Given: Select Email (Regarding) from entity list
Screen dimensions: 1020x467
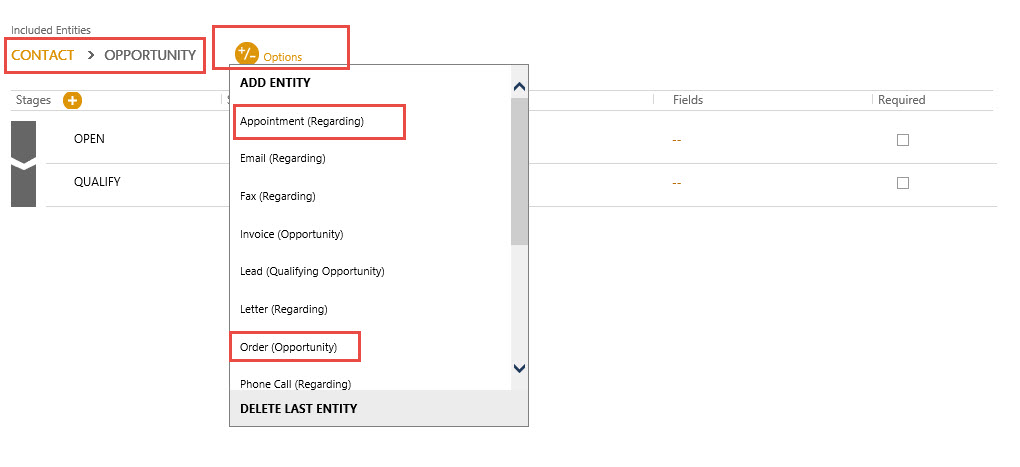Looking at the screenshot, I should 283,158.
